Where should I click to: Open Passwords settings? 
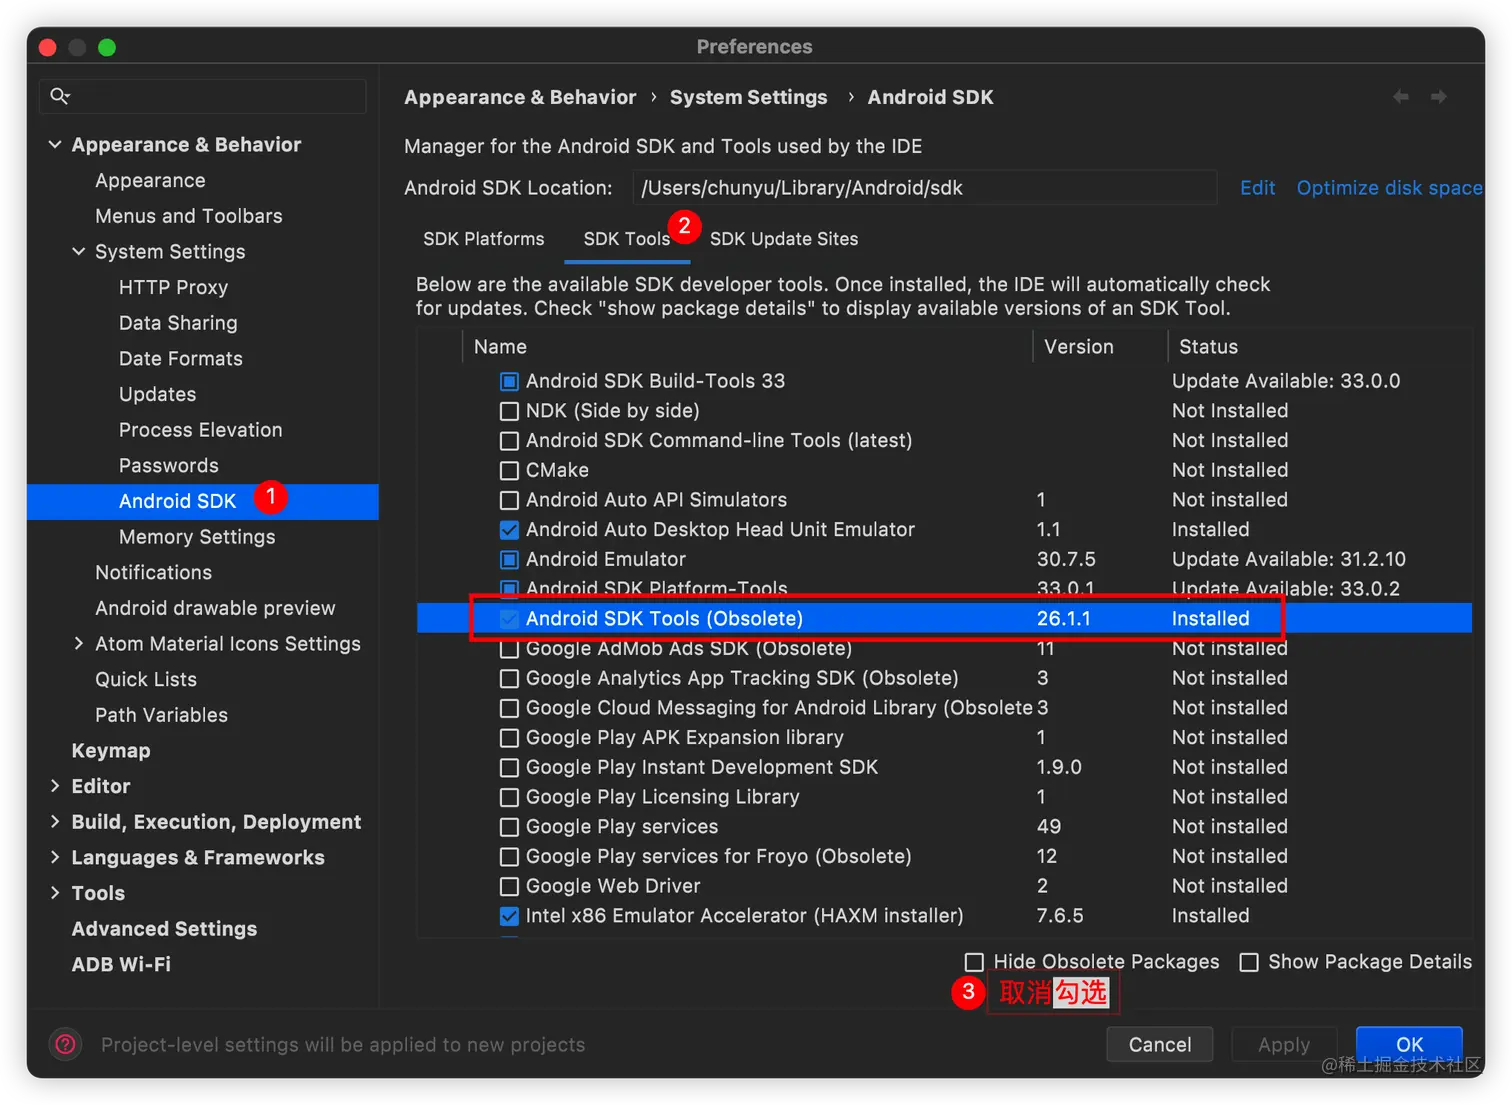(x=169, y=466)
